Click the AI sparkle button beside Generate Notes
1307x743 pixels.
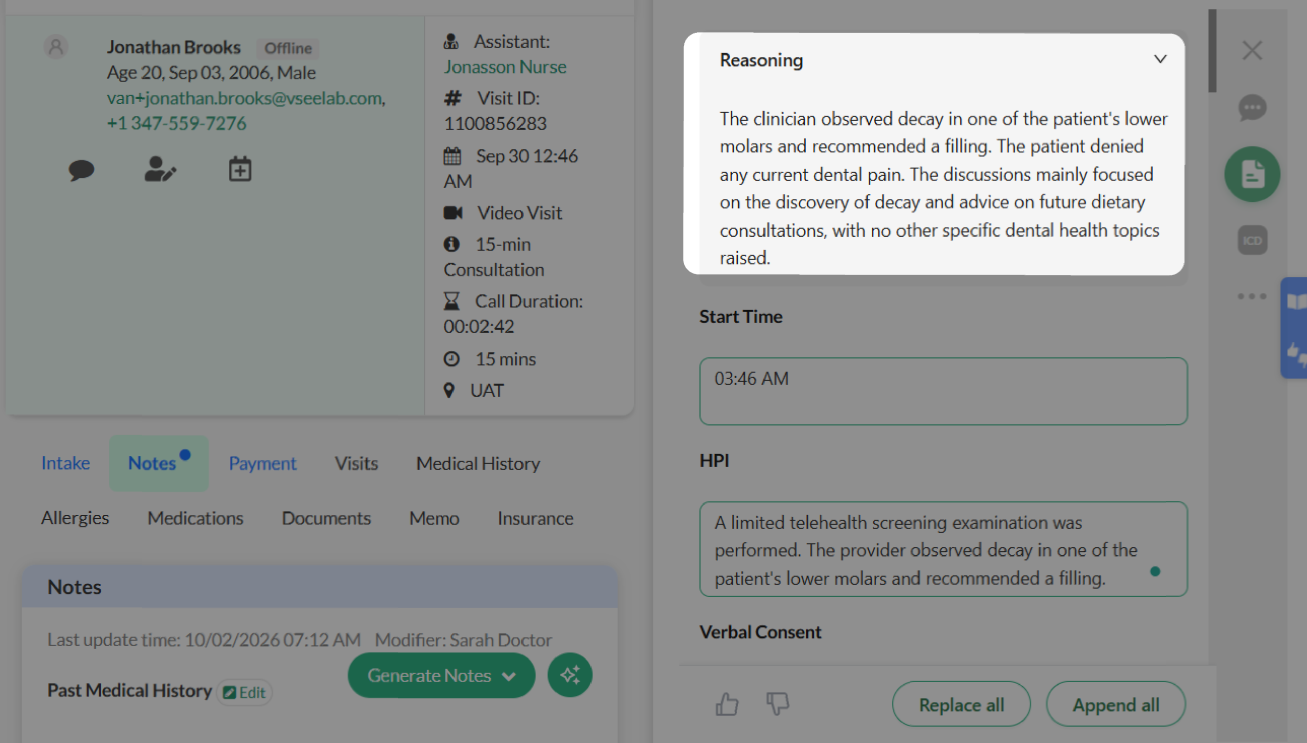pos(570,675)
